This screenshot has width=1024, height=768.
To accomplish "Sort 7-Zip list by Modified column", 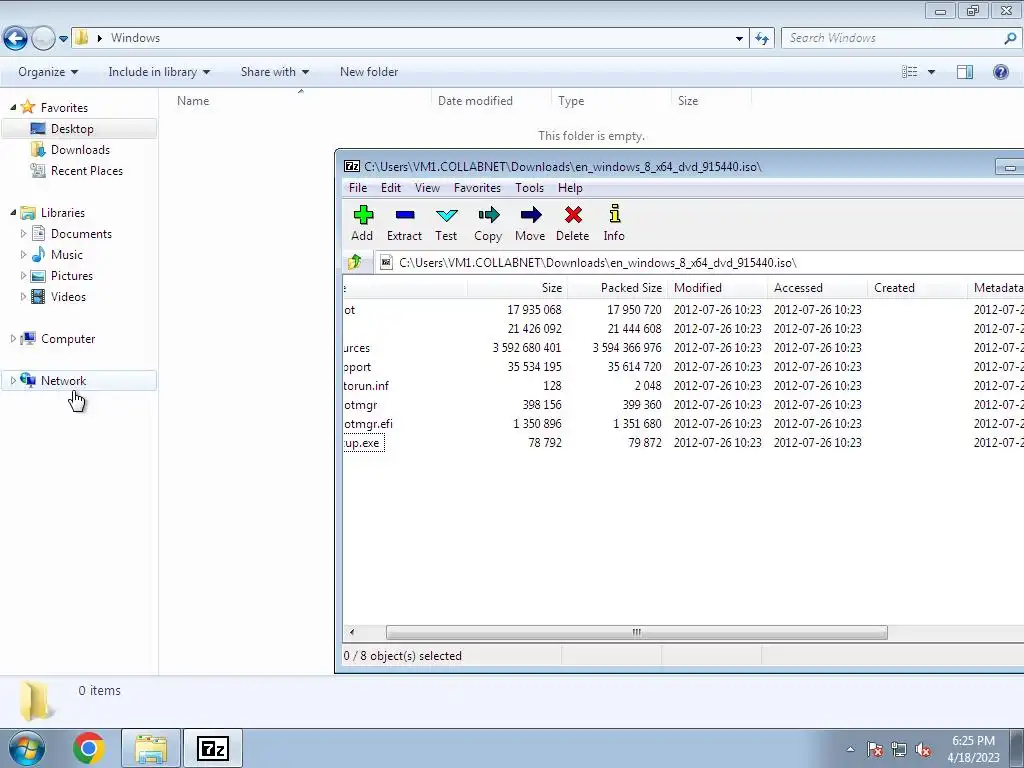I will 717,288.
